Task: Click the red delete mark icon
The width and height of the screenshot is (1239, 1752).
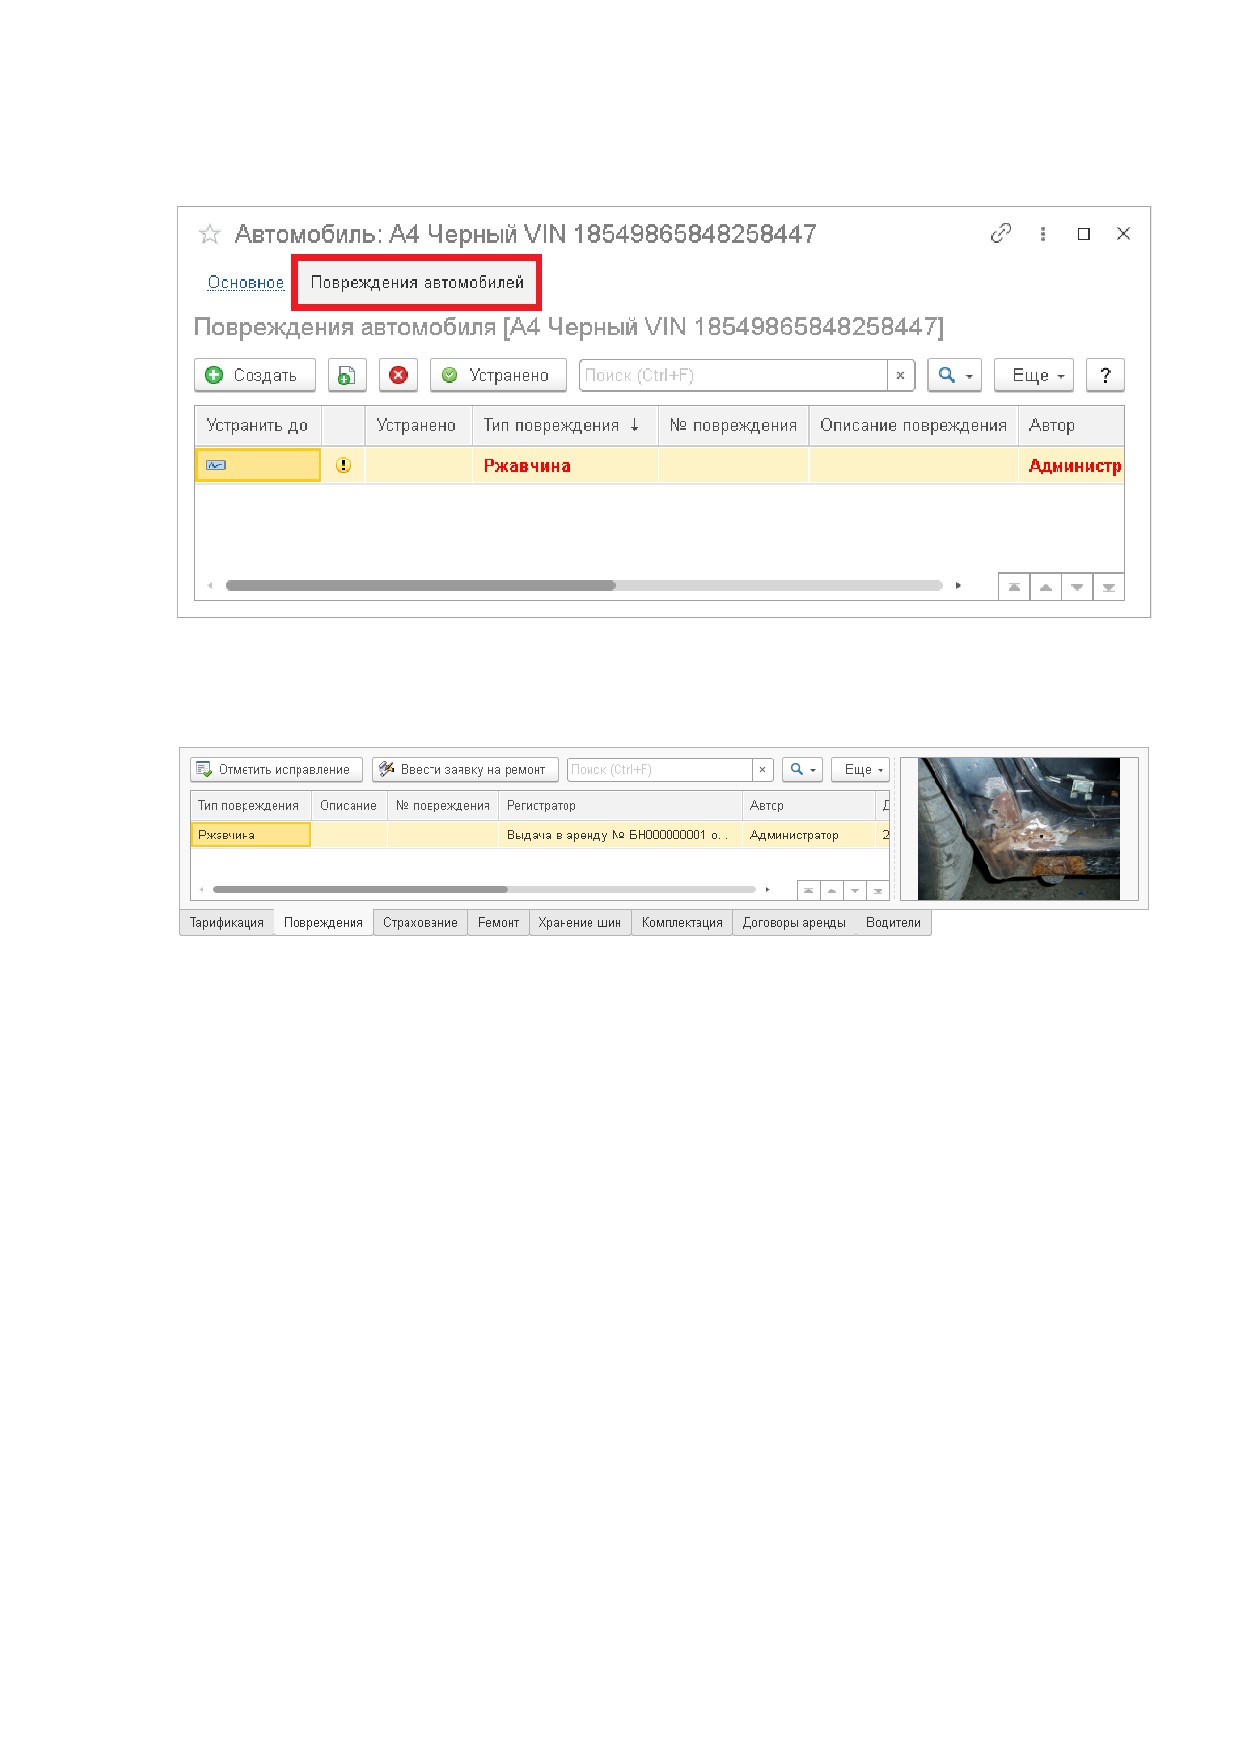Action: (x=398, y=375)
